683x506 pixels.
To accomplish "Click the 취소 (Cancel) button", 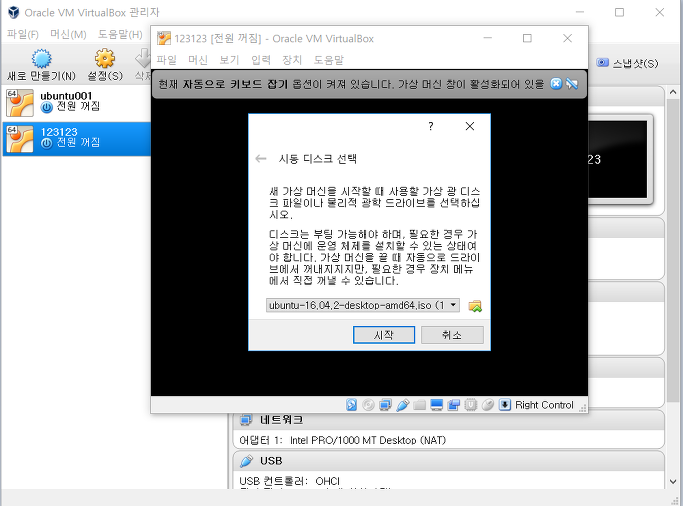I will [452, 335].
